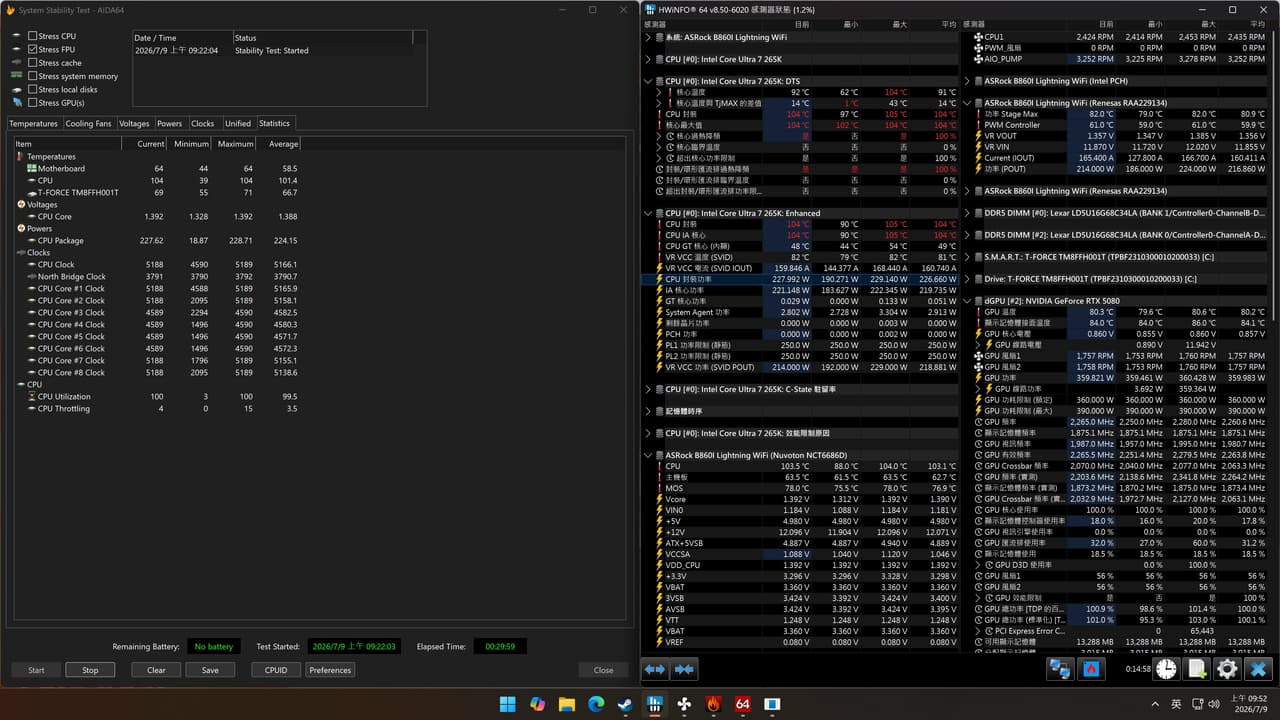The width and height of the screenshot is (1280, 720).
Task: Clear the stability test statistics
Action: pyautogui.click(x=156, y=670)
